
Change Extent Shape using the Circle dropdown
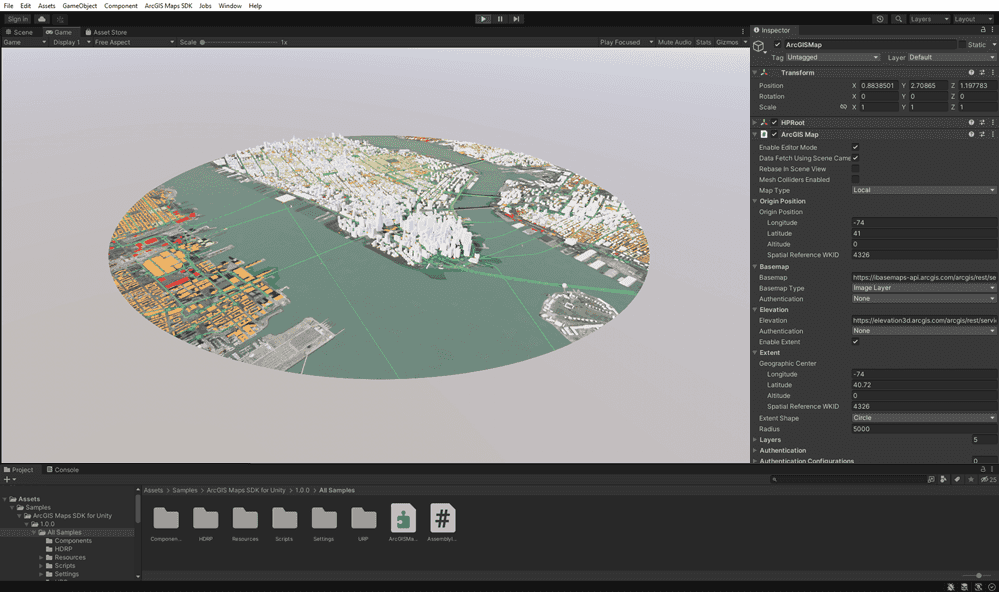(x=922, y=417)
